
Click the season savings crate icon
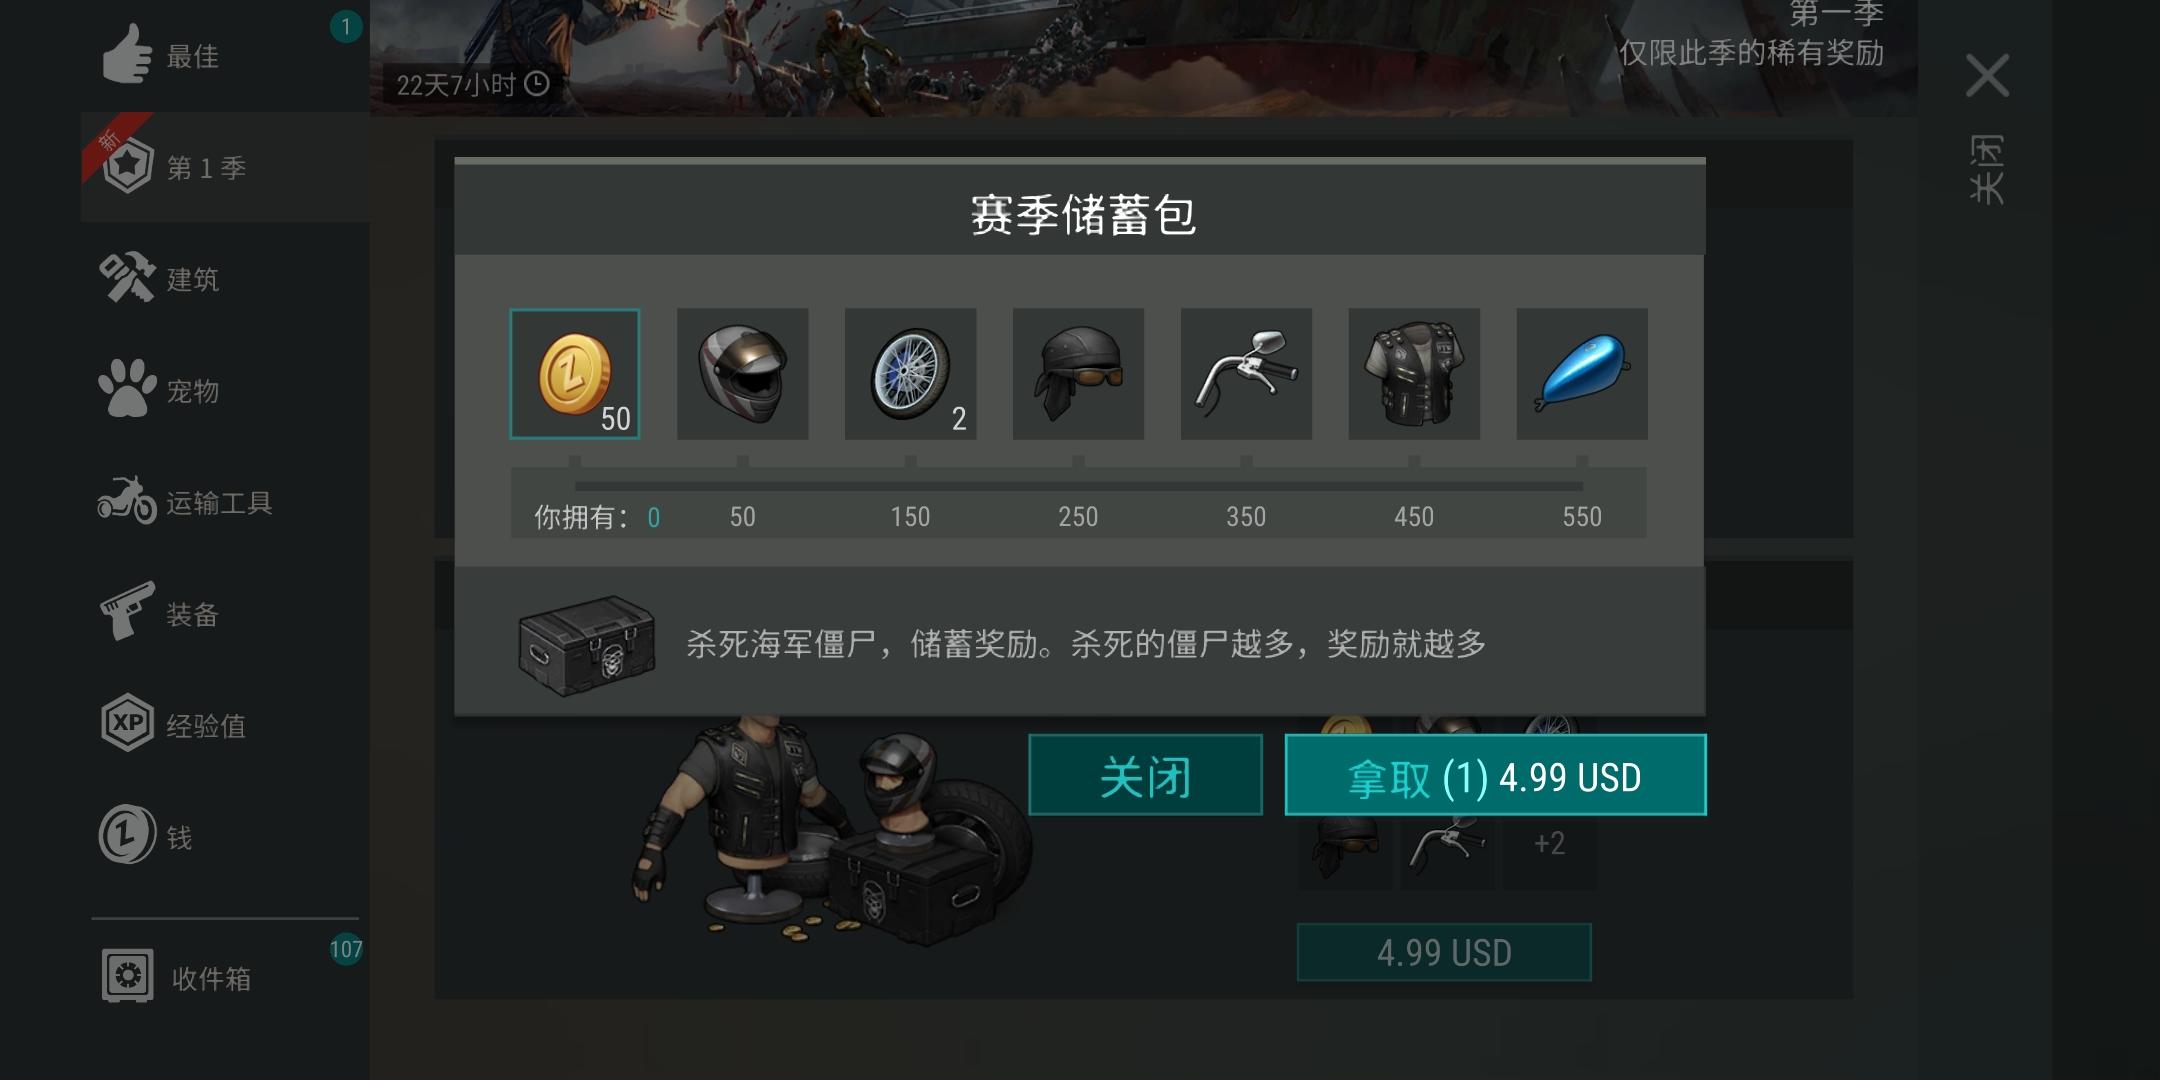pyautogui.click(x=587, y=645)
